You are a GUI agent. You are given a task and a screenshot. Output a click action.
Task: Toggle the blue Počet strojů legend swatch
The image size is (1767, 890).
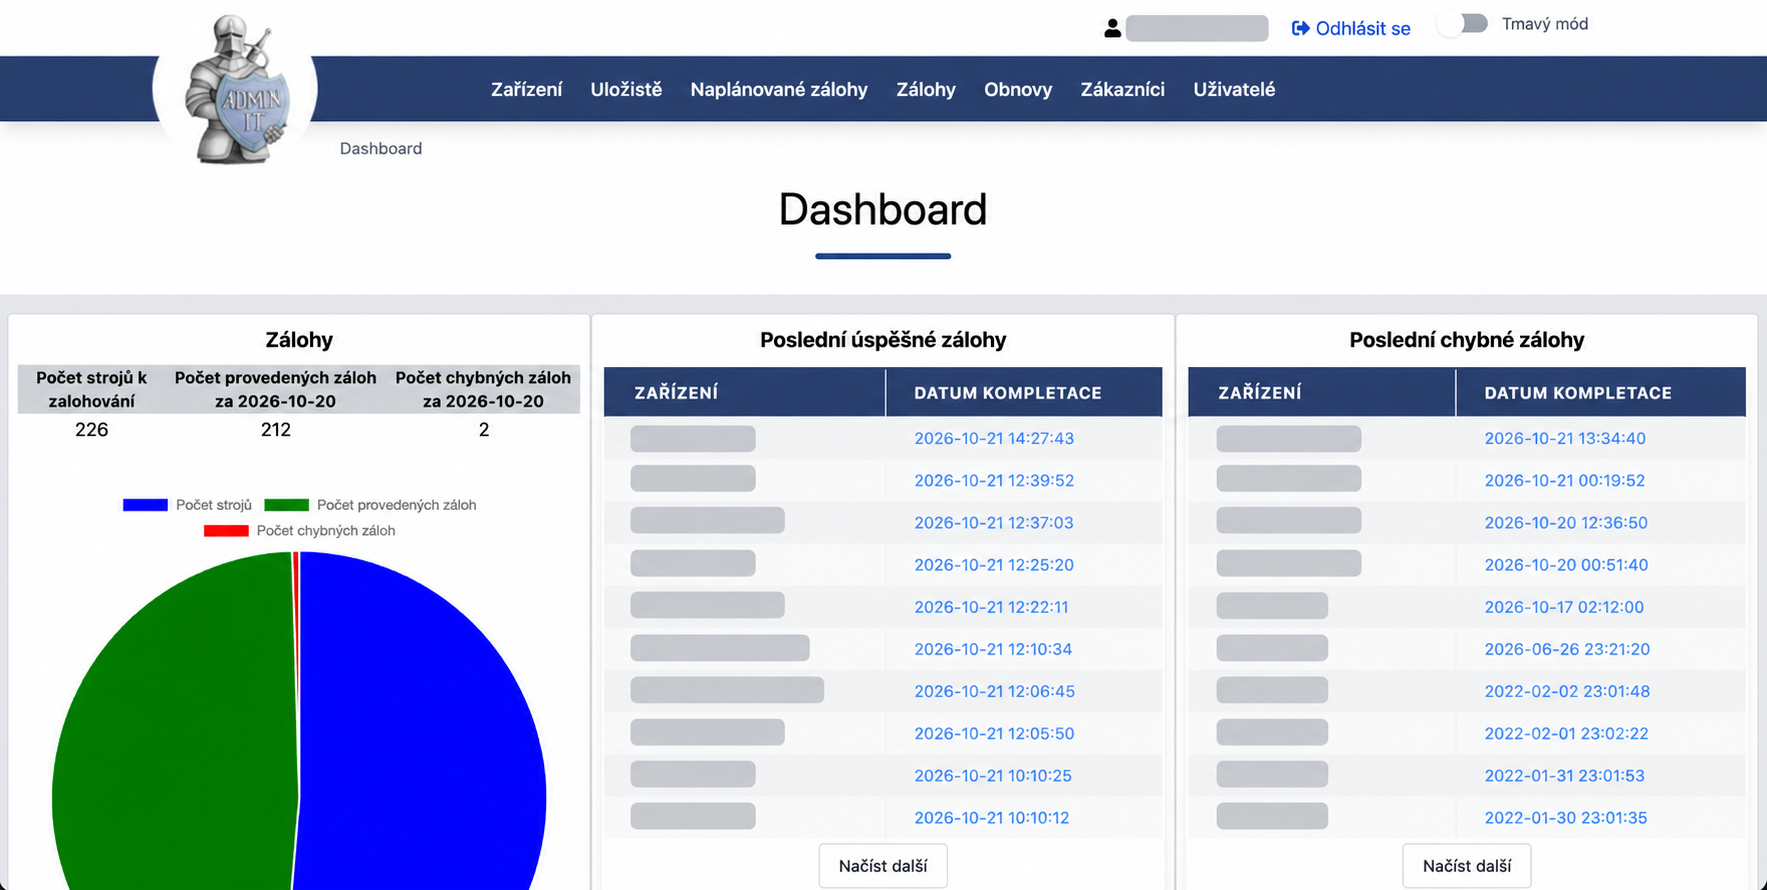145,505
